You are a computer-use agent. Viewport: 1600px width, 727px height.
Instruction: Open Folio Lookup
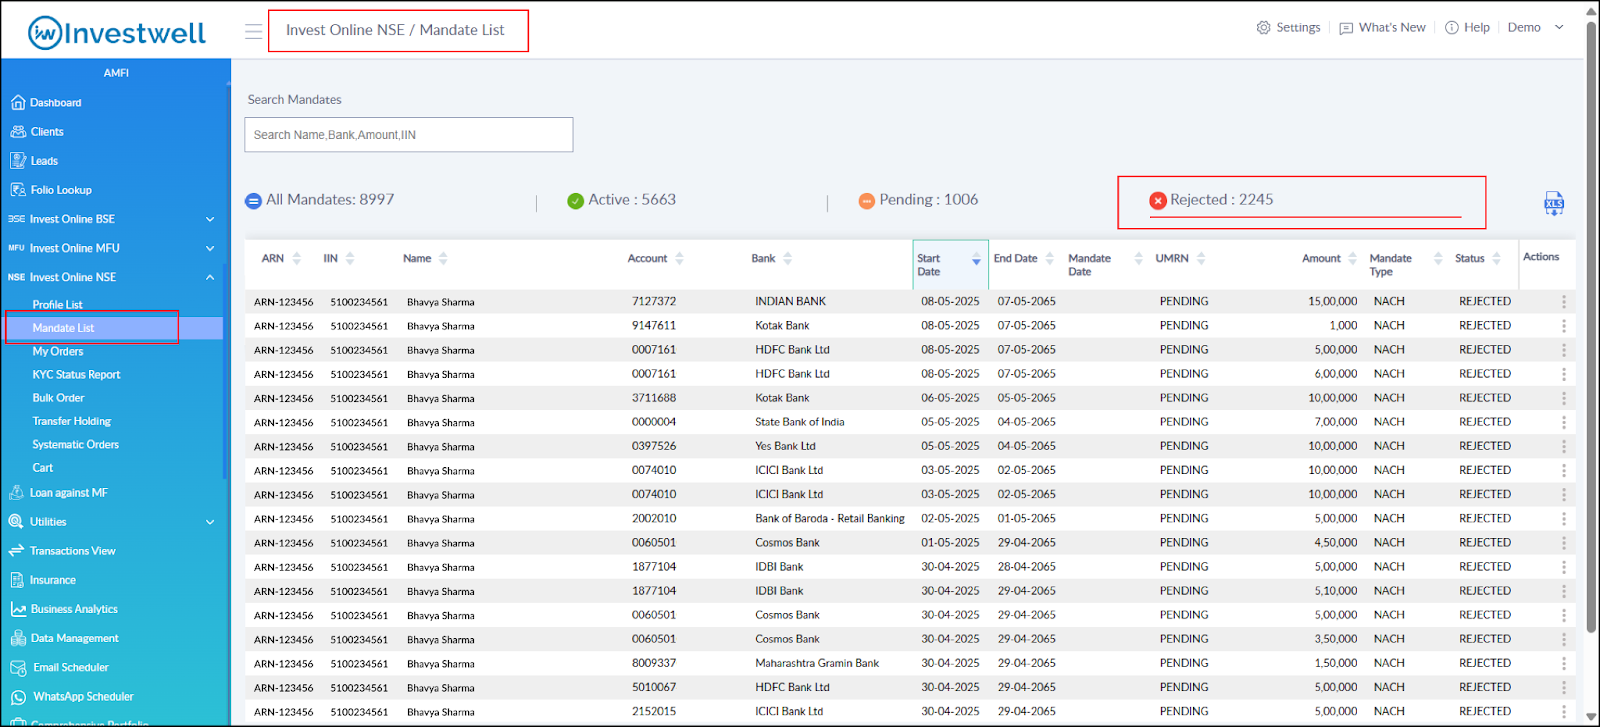pyautogui.click(x=61, y=190)
